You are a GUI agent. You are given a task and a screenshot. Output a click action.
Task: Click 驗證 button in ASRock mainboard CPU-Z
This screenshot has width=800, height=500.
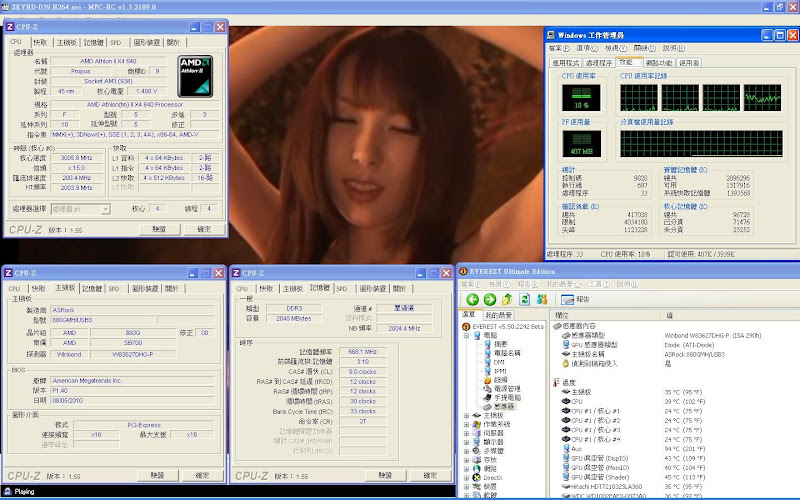click(158, 476)
